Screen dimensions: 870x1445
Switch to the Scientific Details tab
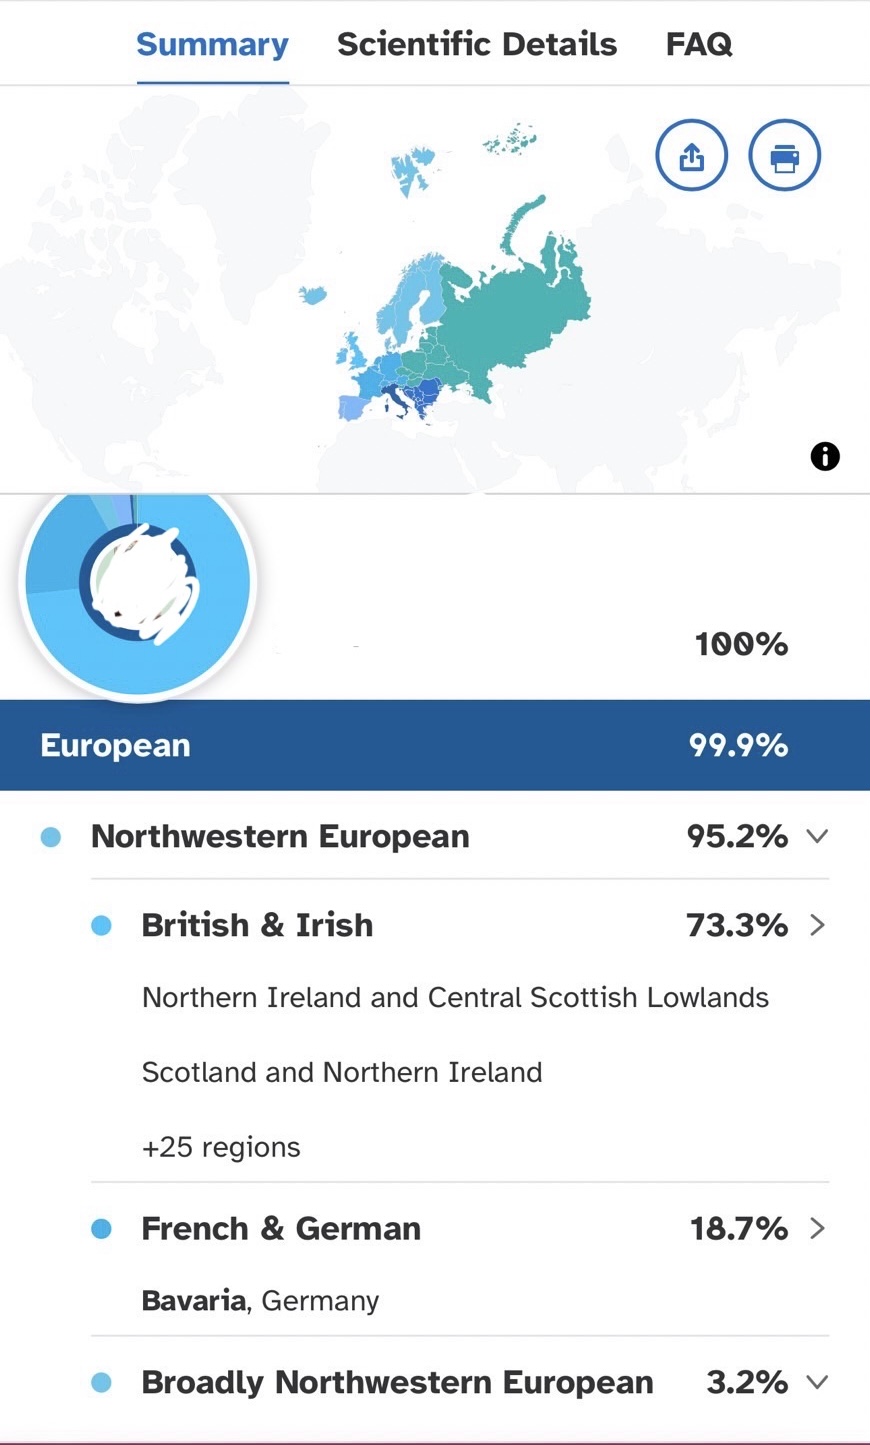pos(477,44)
